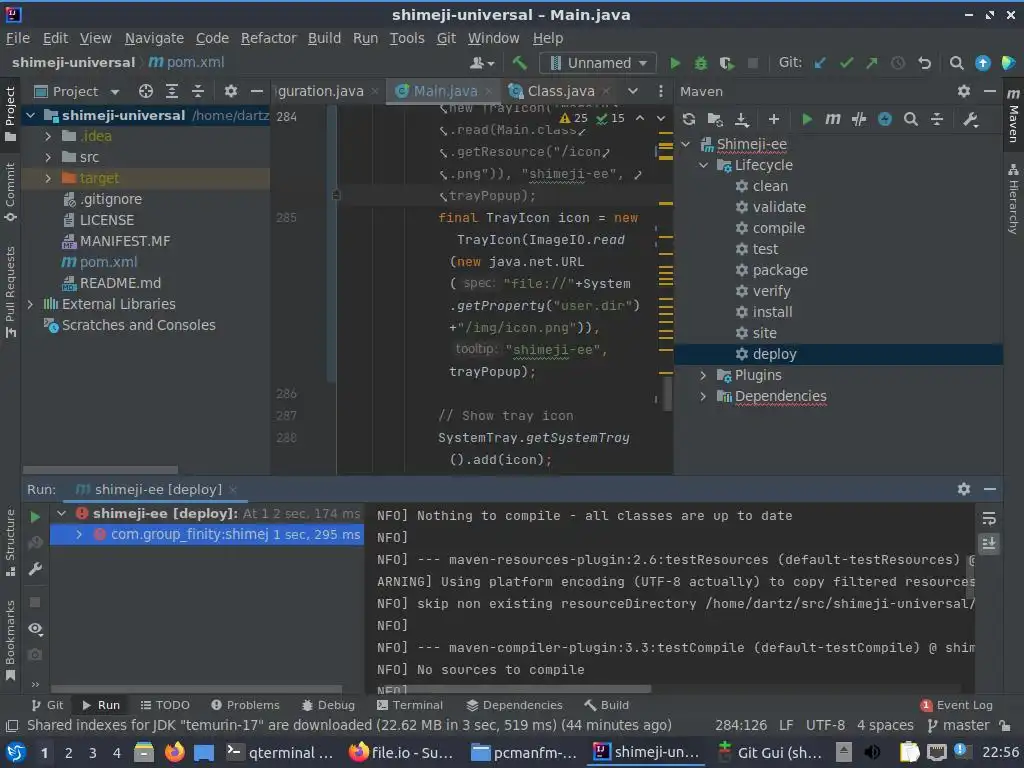Click Execute Maven Goal m icon
1024x768 pixels.
pos(833,119)
